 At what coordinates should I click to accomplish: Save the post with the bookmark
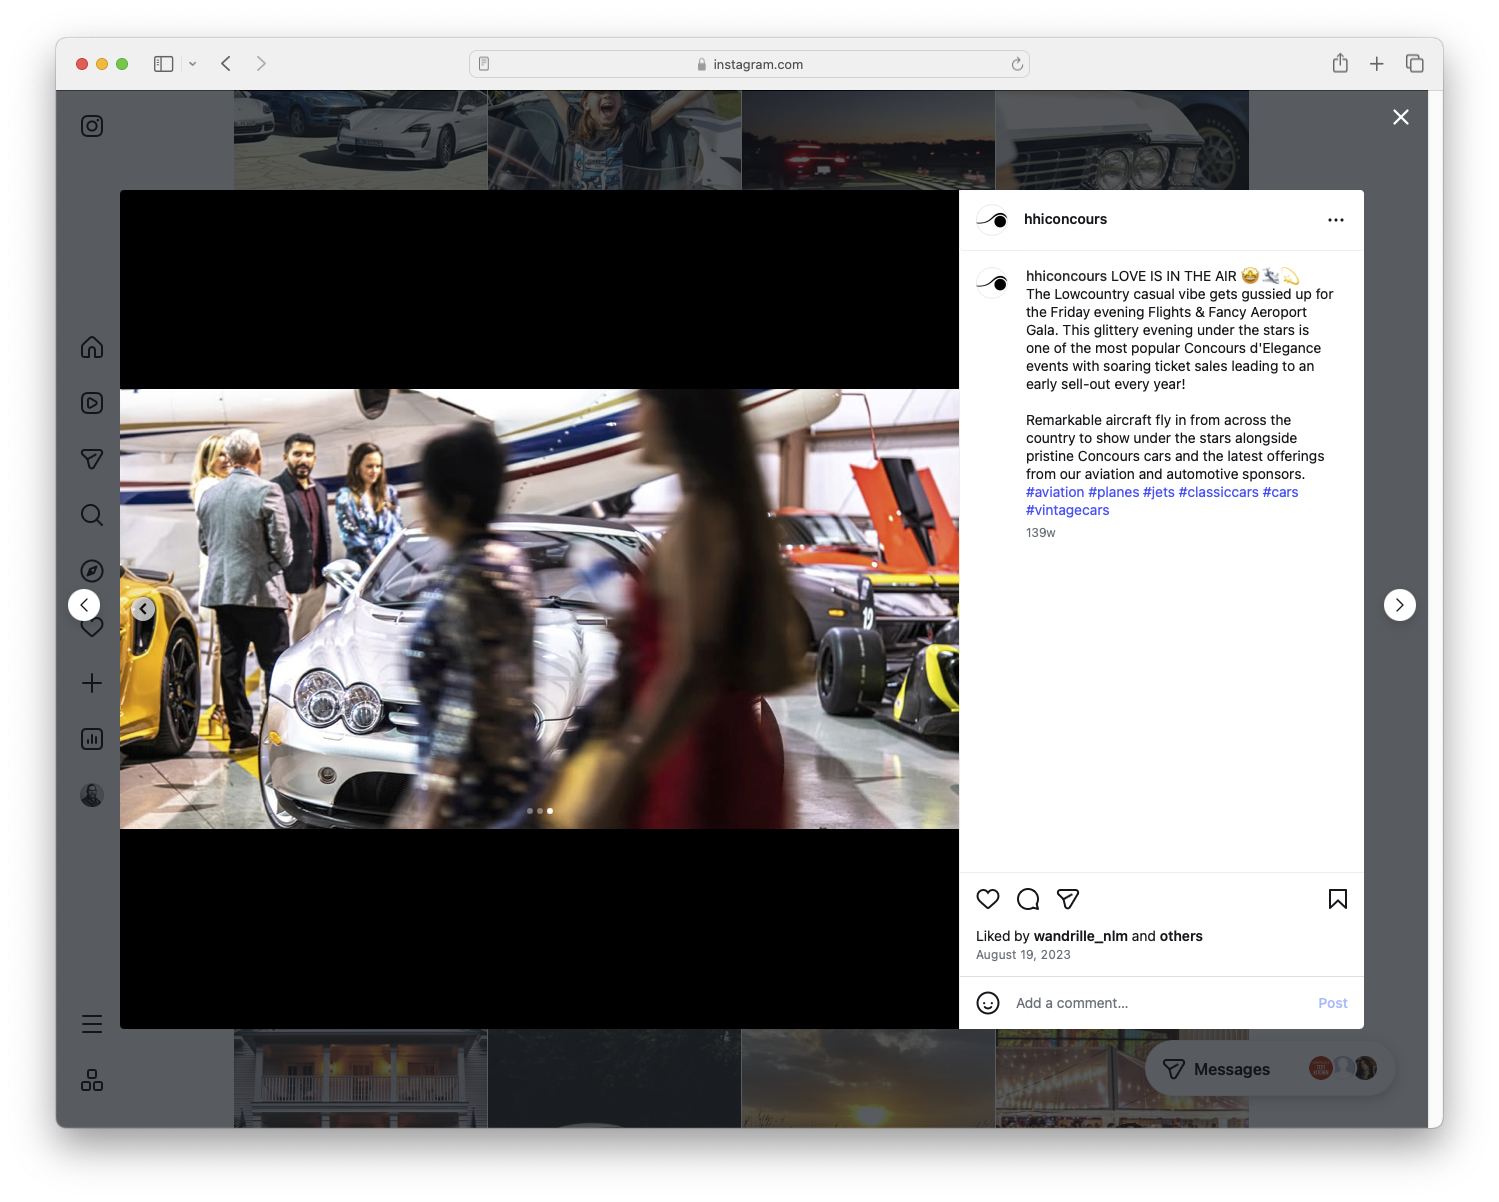pos(1338,899)
